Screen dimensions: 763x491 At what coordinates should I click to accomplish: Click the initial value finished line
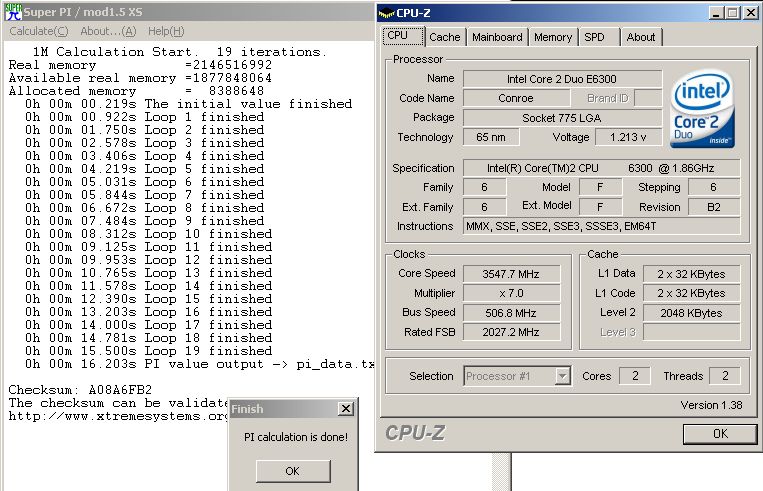188,104
